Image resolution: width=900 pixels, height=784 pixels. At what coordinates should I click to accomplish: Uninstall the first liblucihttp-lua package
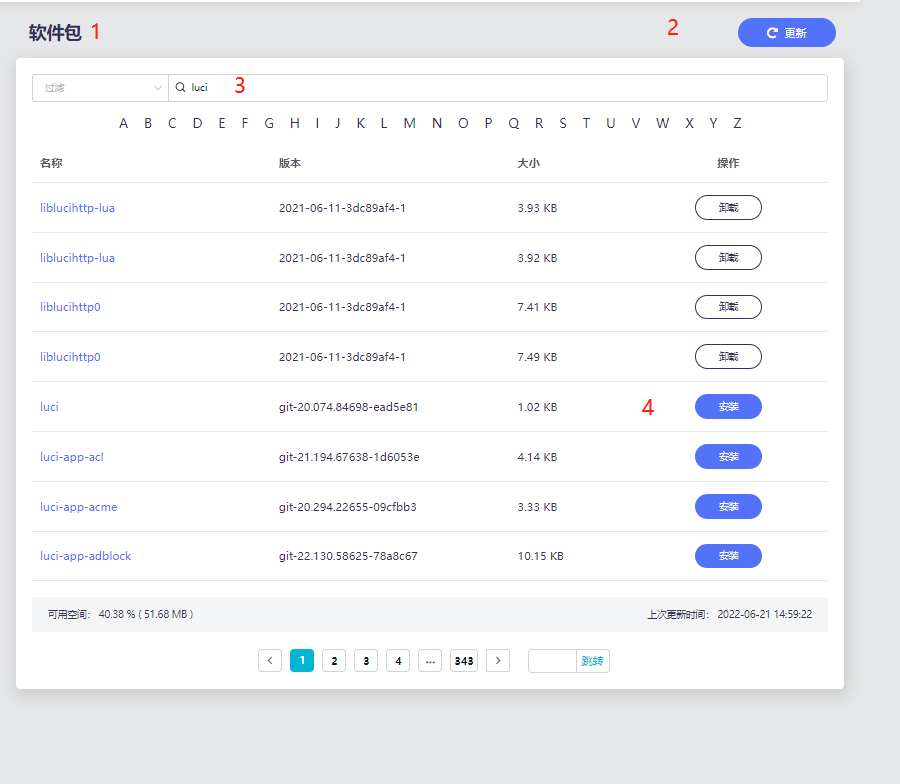point(728,208)
